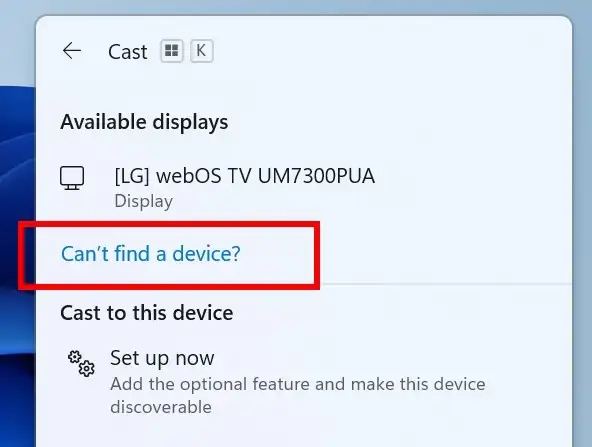Open the Can't find a device? link
The height and width of the screenshot is (447, 592).
(151, 254)
